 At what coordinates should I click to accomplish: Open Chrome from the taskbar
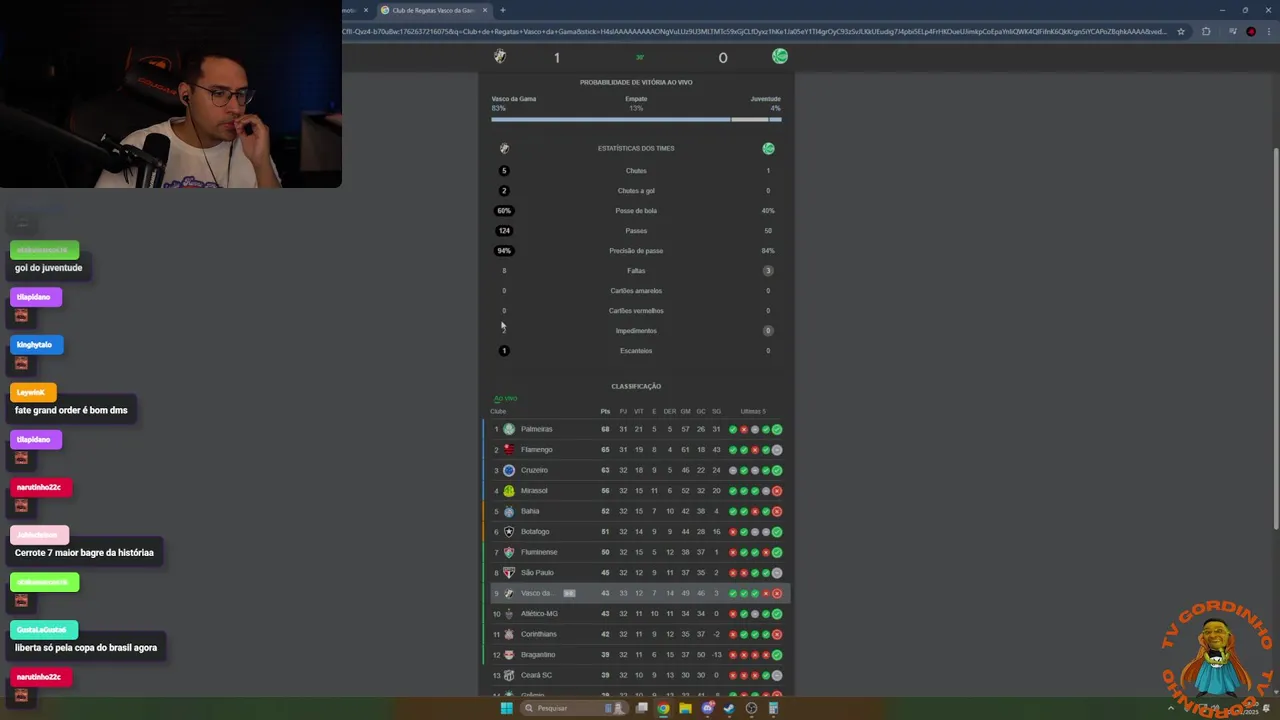(663, 708)
